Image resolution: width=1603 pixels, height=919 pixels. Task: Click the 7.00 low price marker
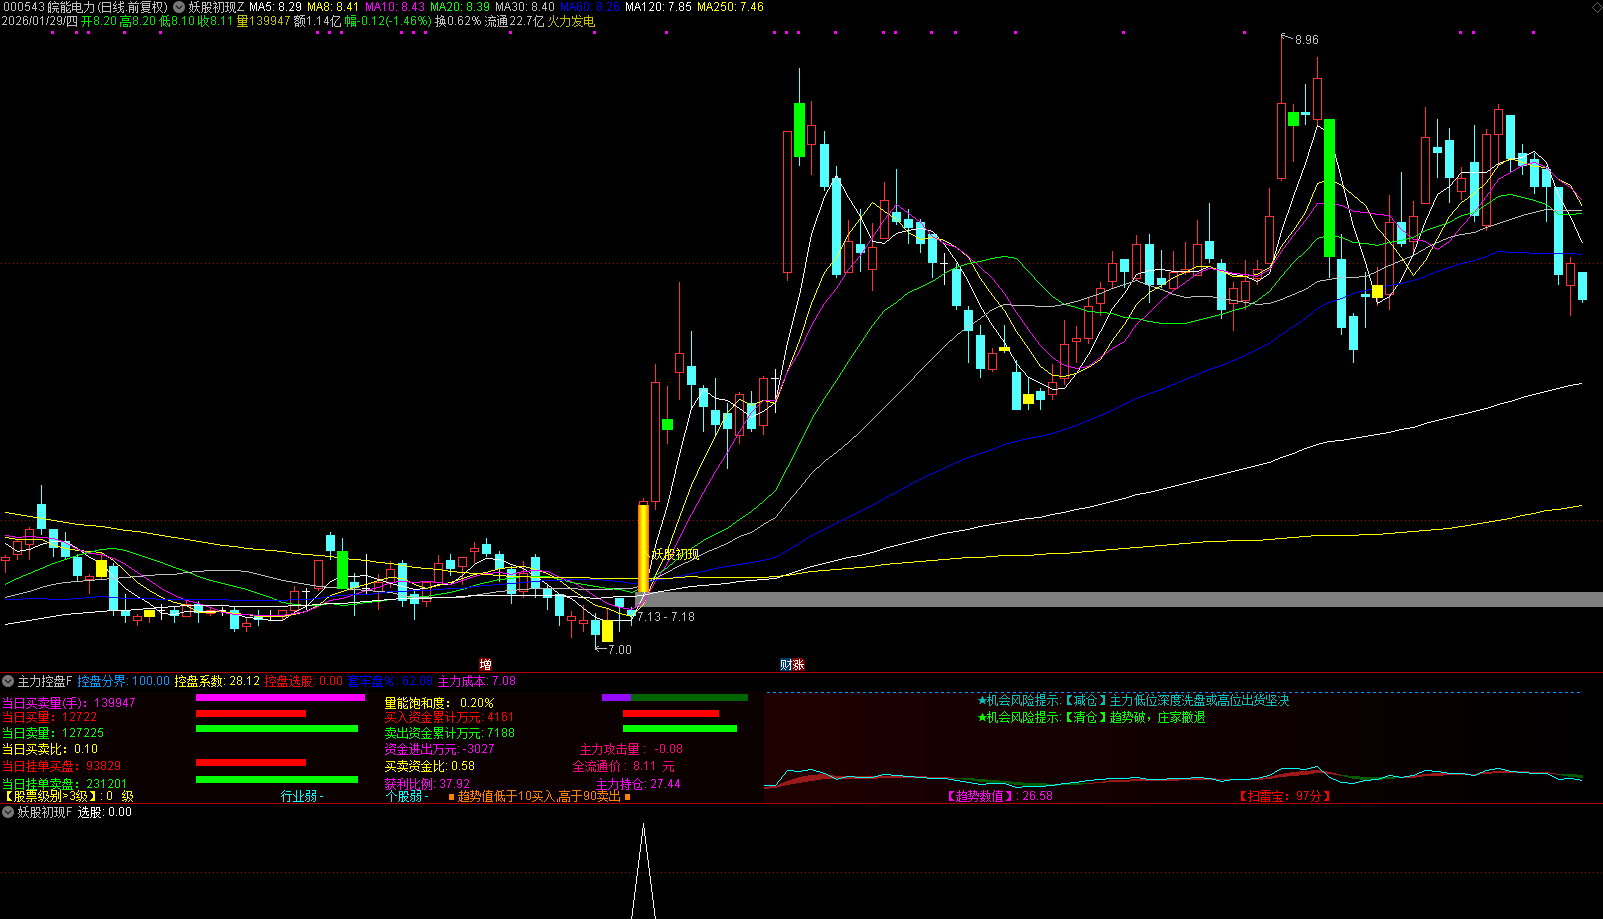[x=619, y=650]
